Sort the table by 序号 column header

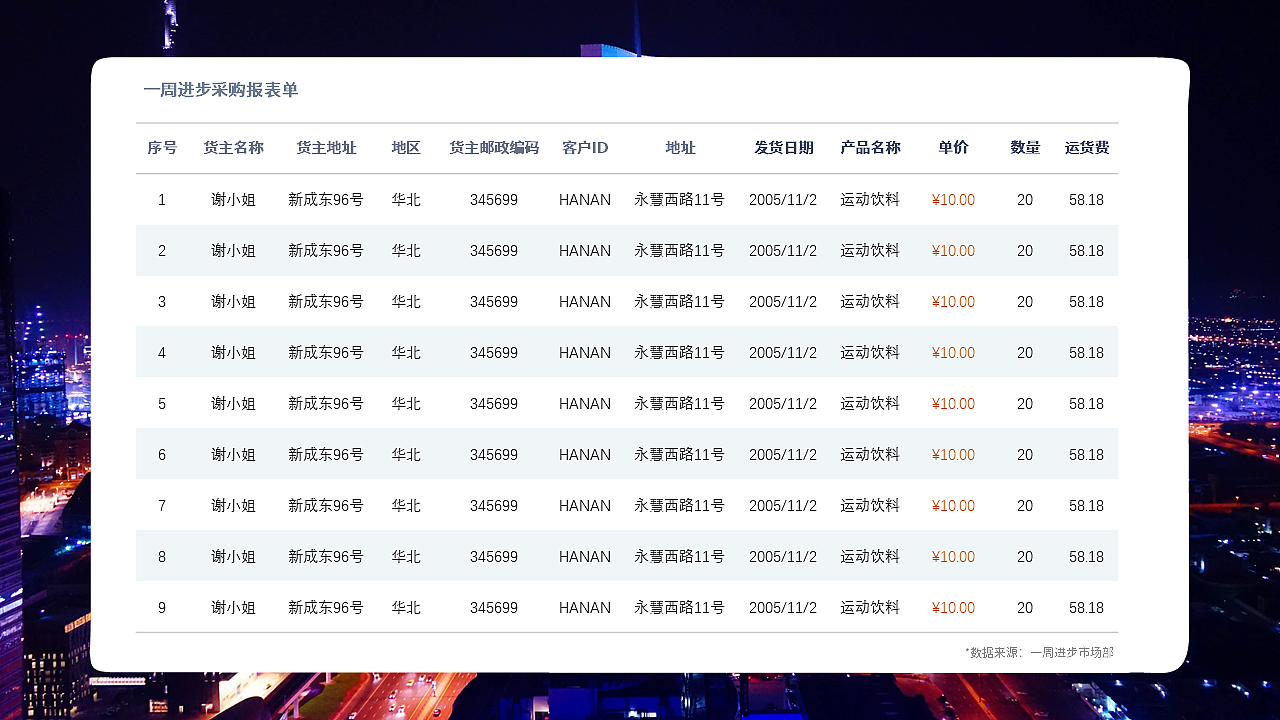pyautogui.click(x=162, y=147)
